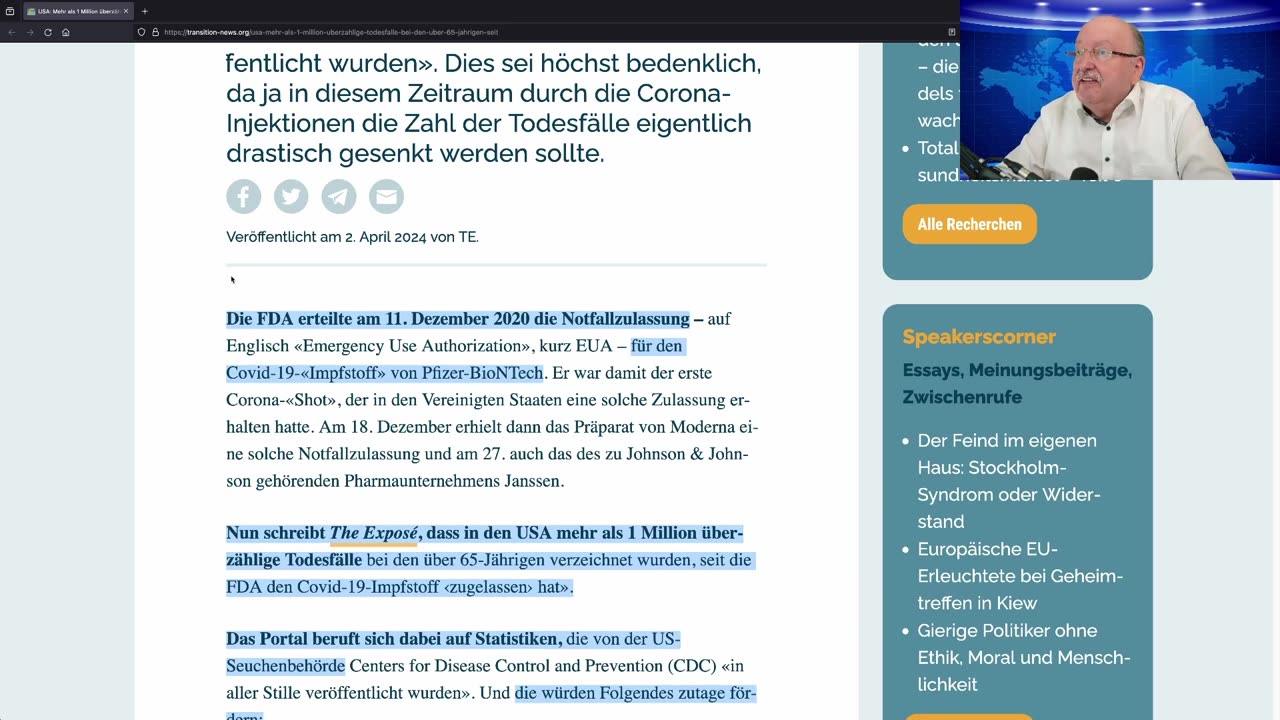The width and height of the screenshot is (1280, 720).
Task: Reload the page in the browser
Action: (x=47, y=32)
